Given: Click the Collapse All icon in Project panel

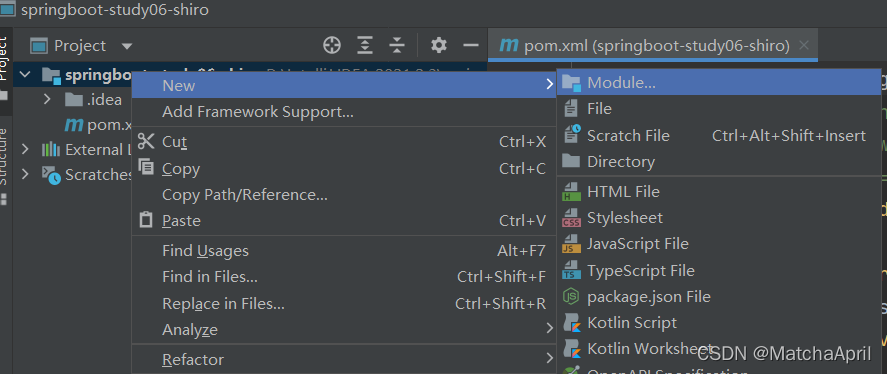Looking at the screenshot, I should pyautogui.click(x=398, y=45).
